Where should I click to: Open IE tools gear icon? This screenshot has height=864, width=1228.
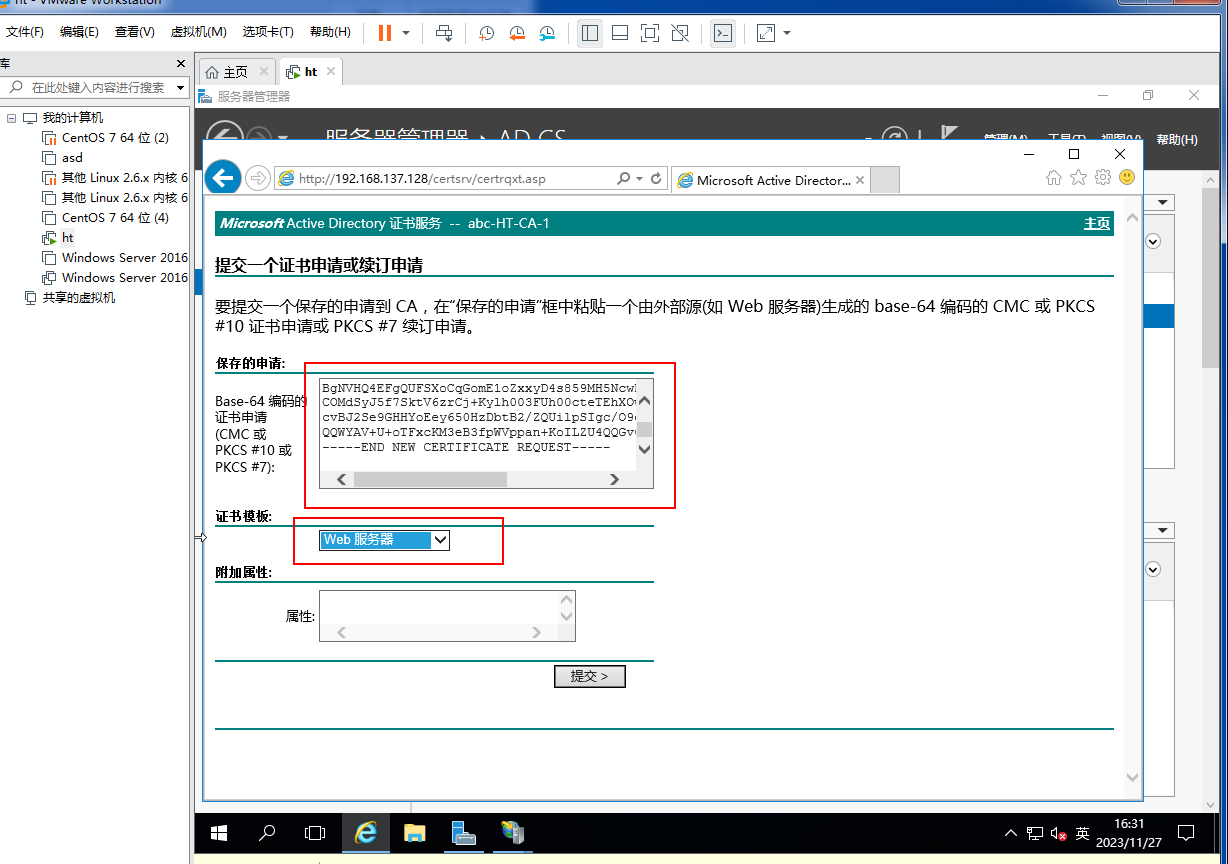(x=1103, y=177)
